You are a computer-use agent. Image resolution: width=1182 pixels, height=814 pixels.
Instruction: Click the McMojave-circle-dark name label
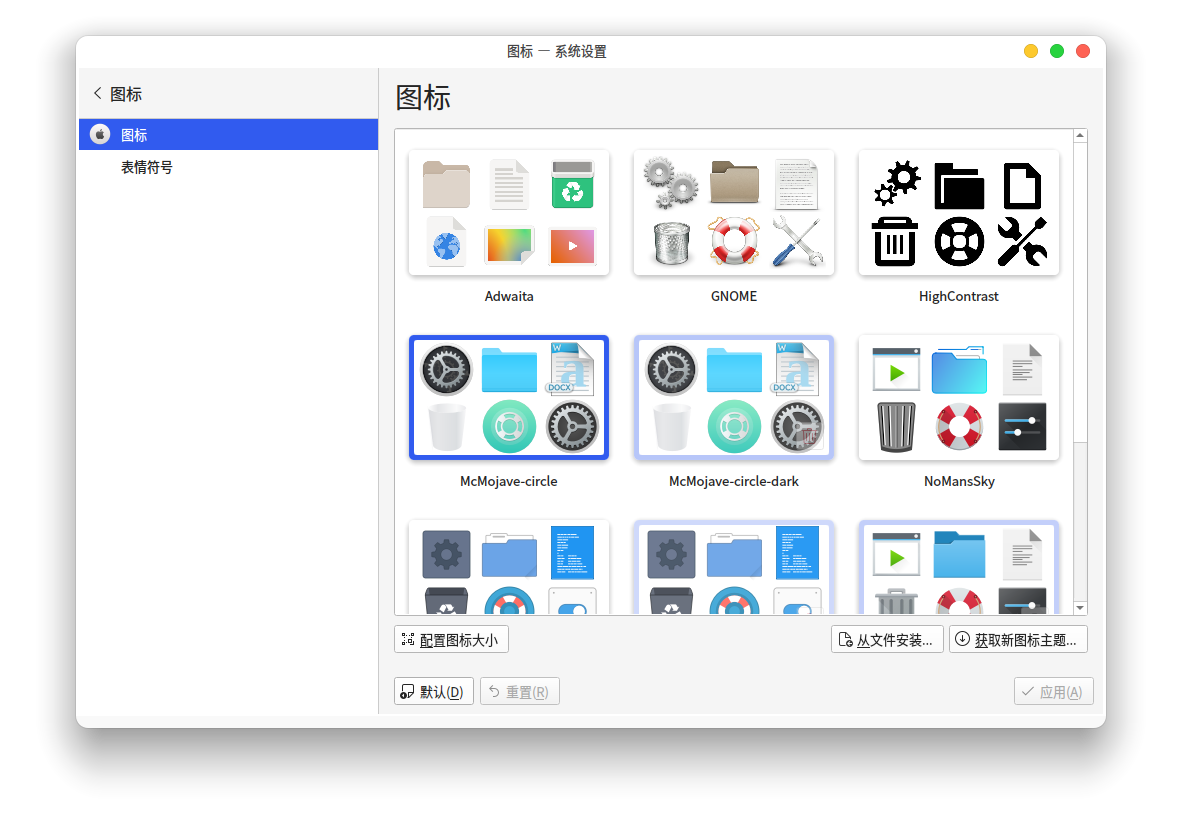pyautogui.click(x=733, y=481)
